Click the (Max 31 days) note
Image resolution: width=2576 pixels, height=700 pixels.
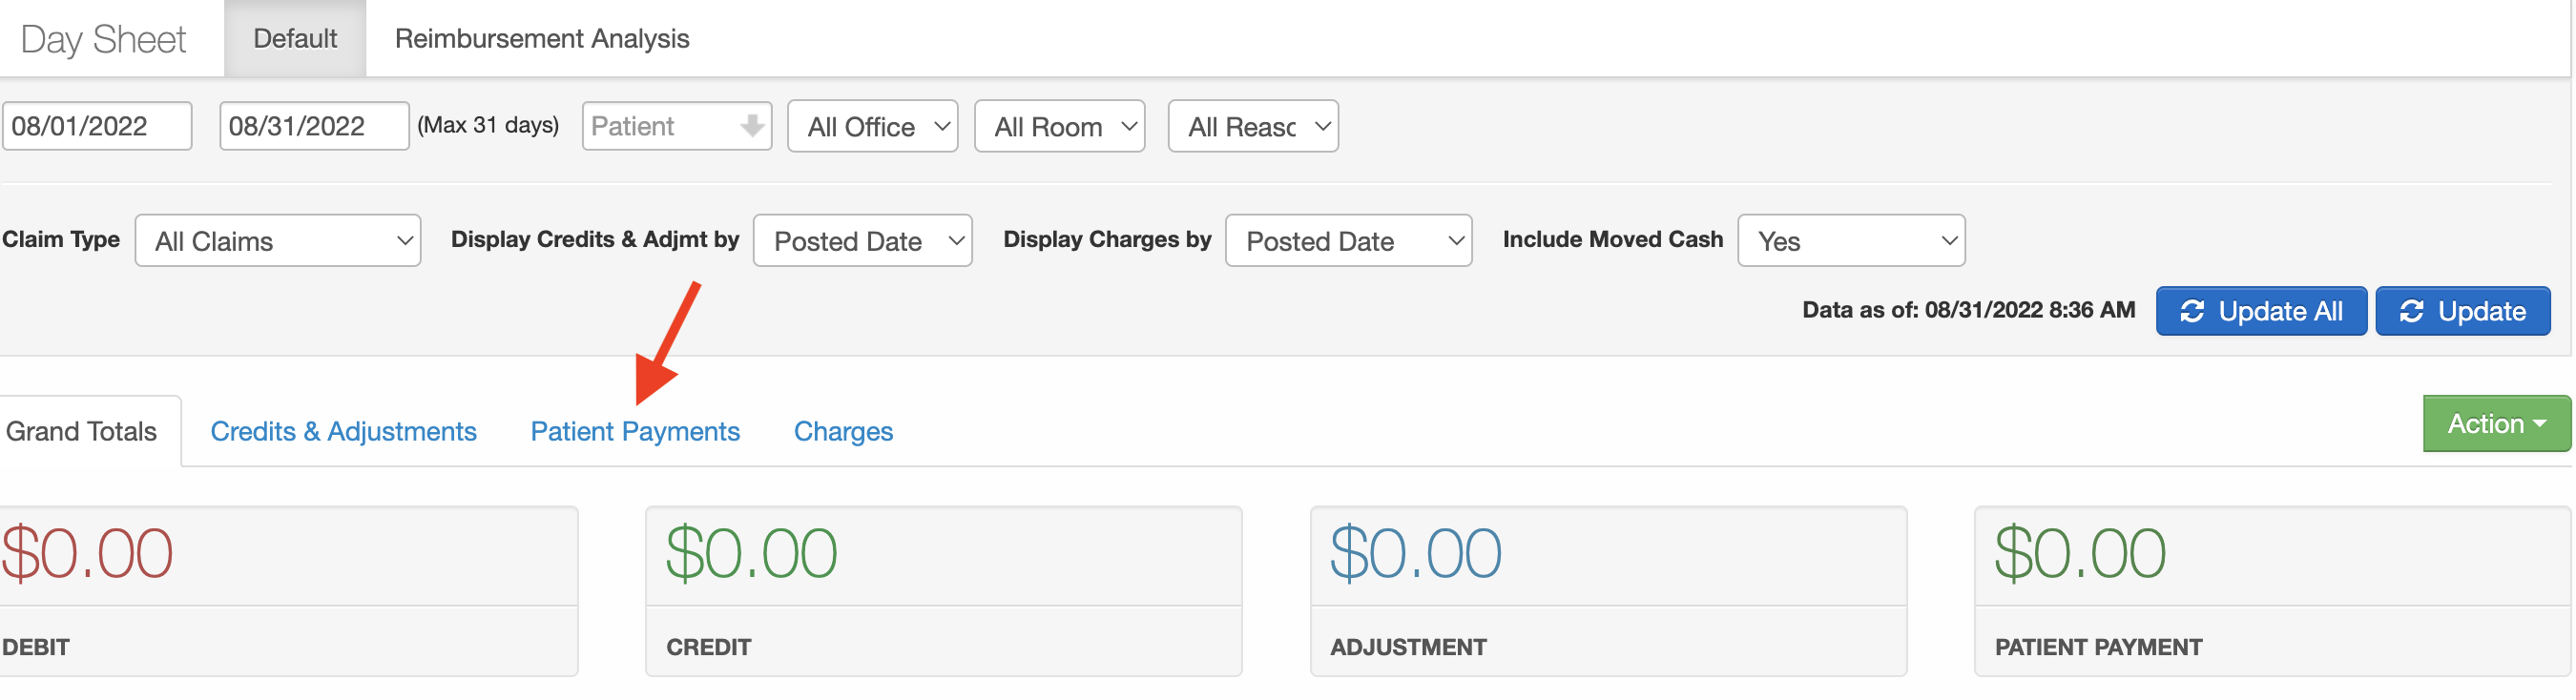[x=488, y=125]
